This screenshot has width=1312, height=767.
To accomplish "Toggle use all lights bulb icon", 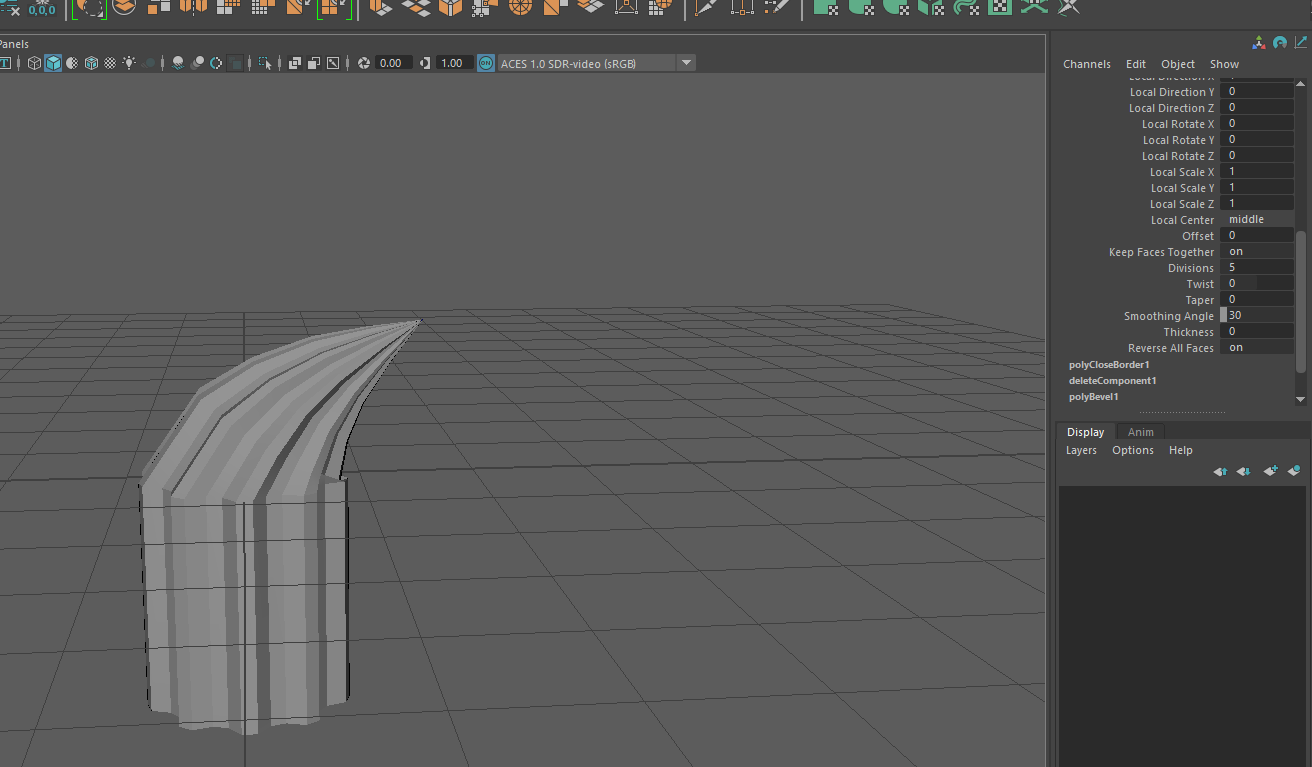I will pos(129,63).
